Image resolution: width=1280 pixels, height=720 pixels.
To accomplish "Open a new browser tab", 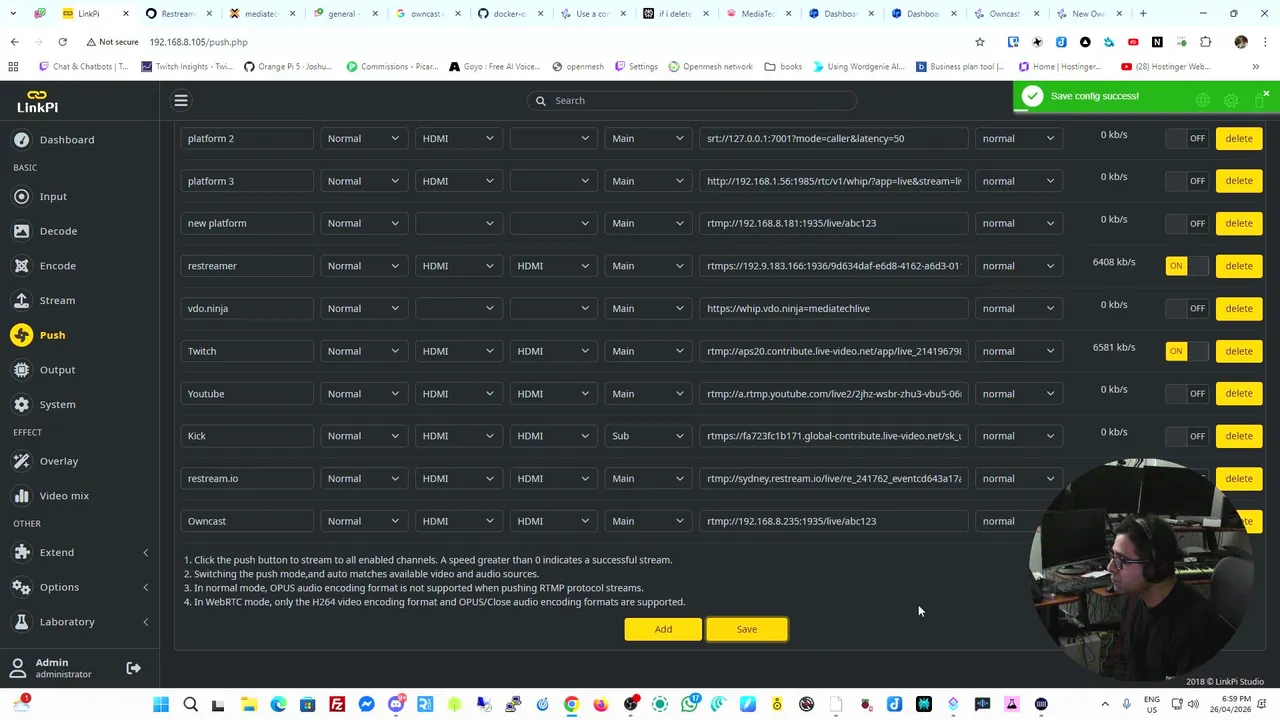I will point(1143,14).
